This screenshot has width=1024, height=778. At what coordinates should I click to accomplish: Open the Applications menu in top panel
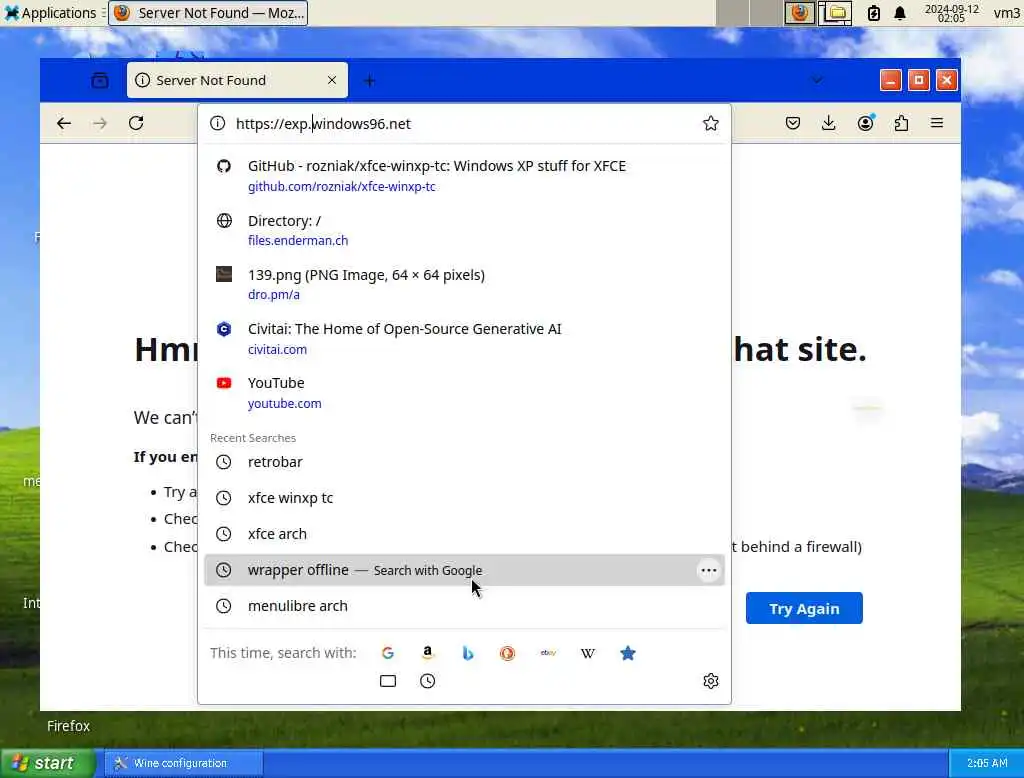(x=50, y=12)
